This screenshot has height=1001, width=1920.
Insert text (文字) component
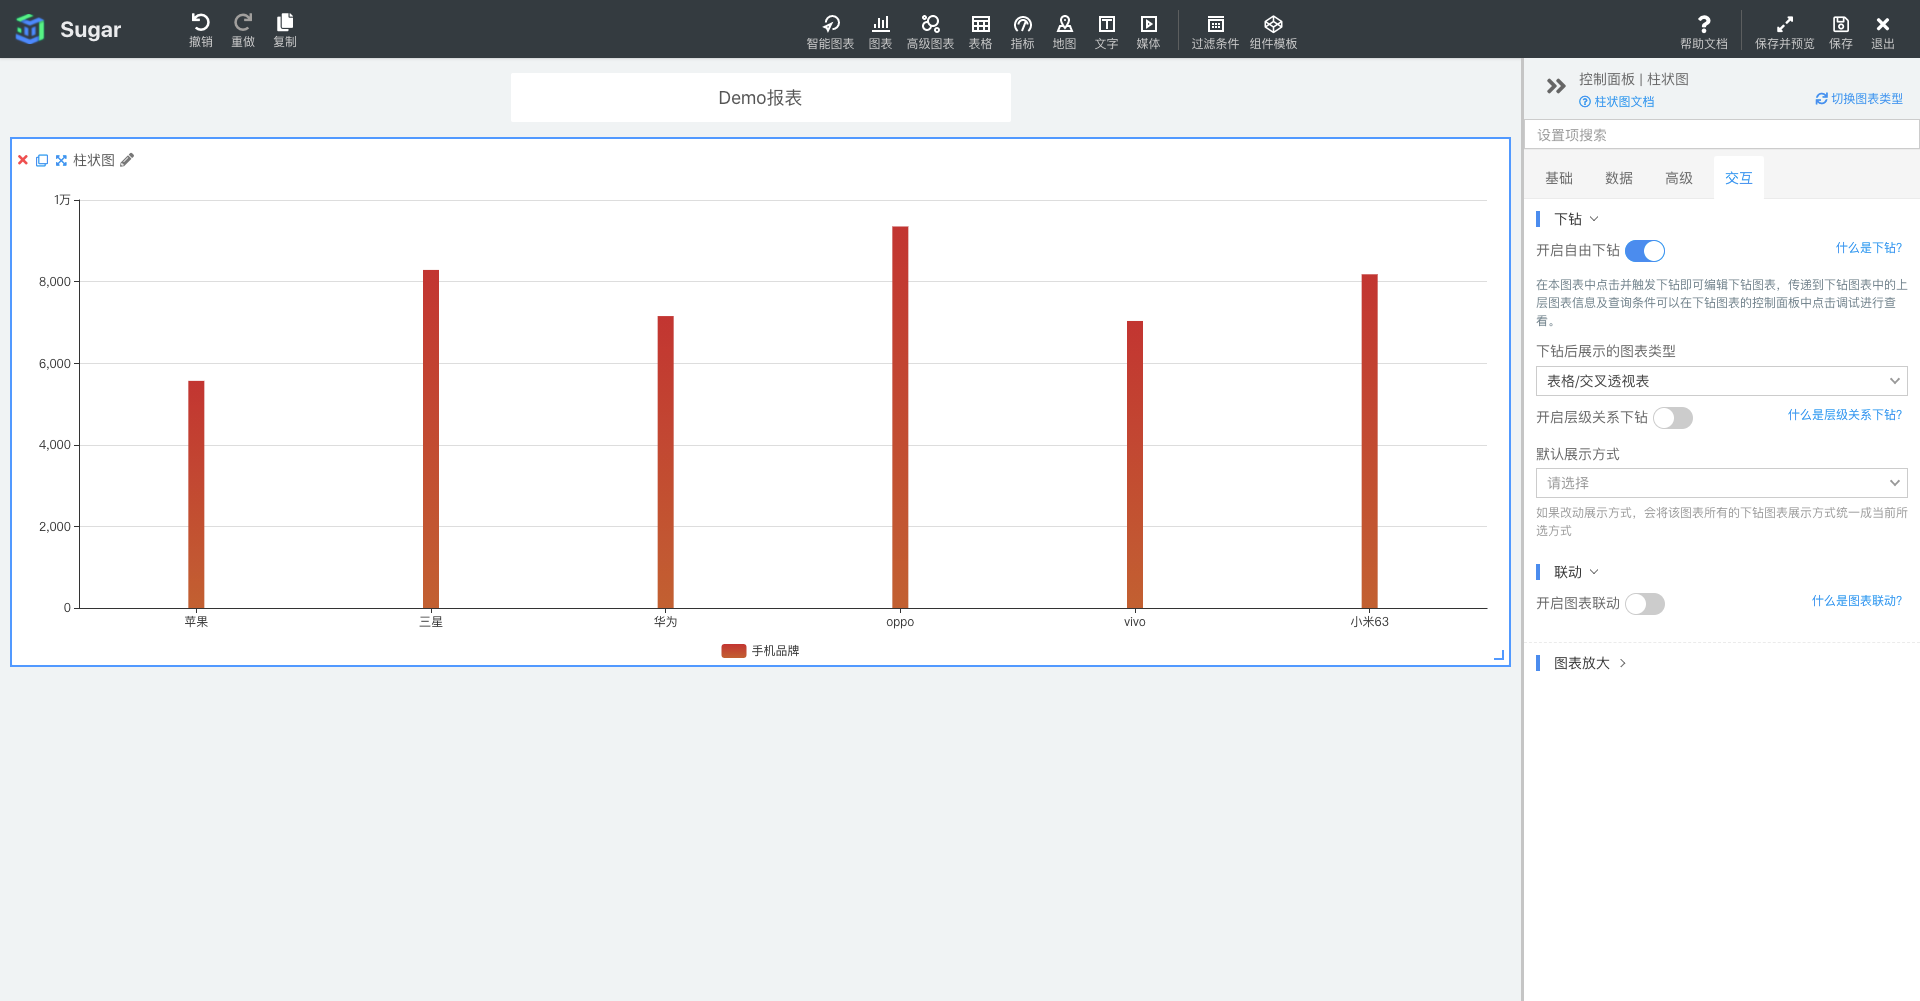[x=1106, y=32]
